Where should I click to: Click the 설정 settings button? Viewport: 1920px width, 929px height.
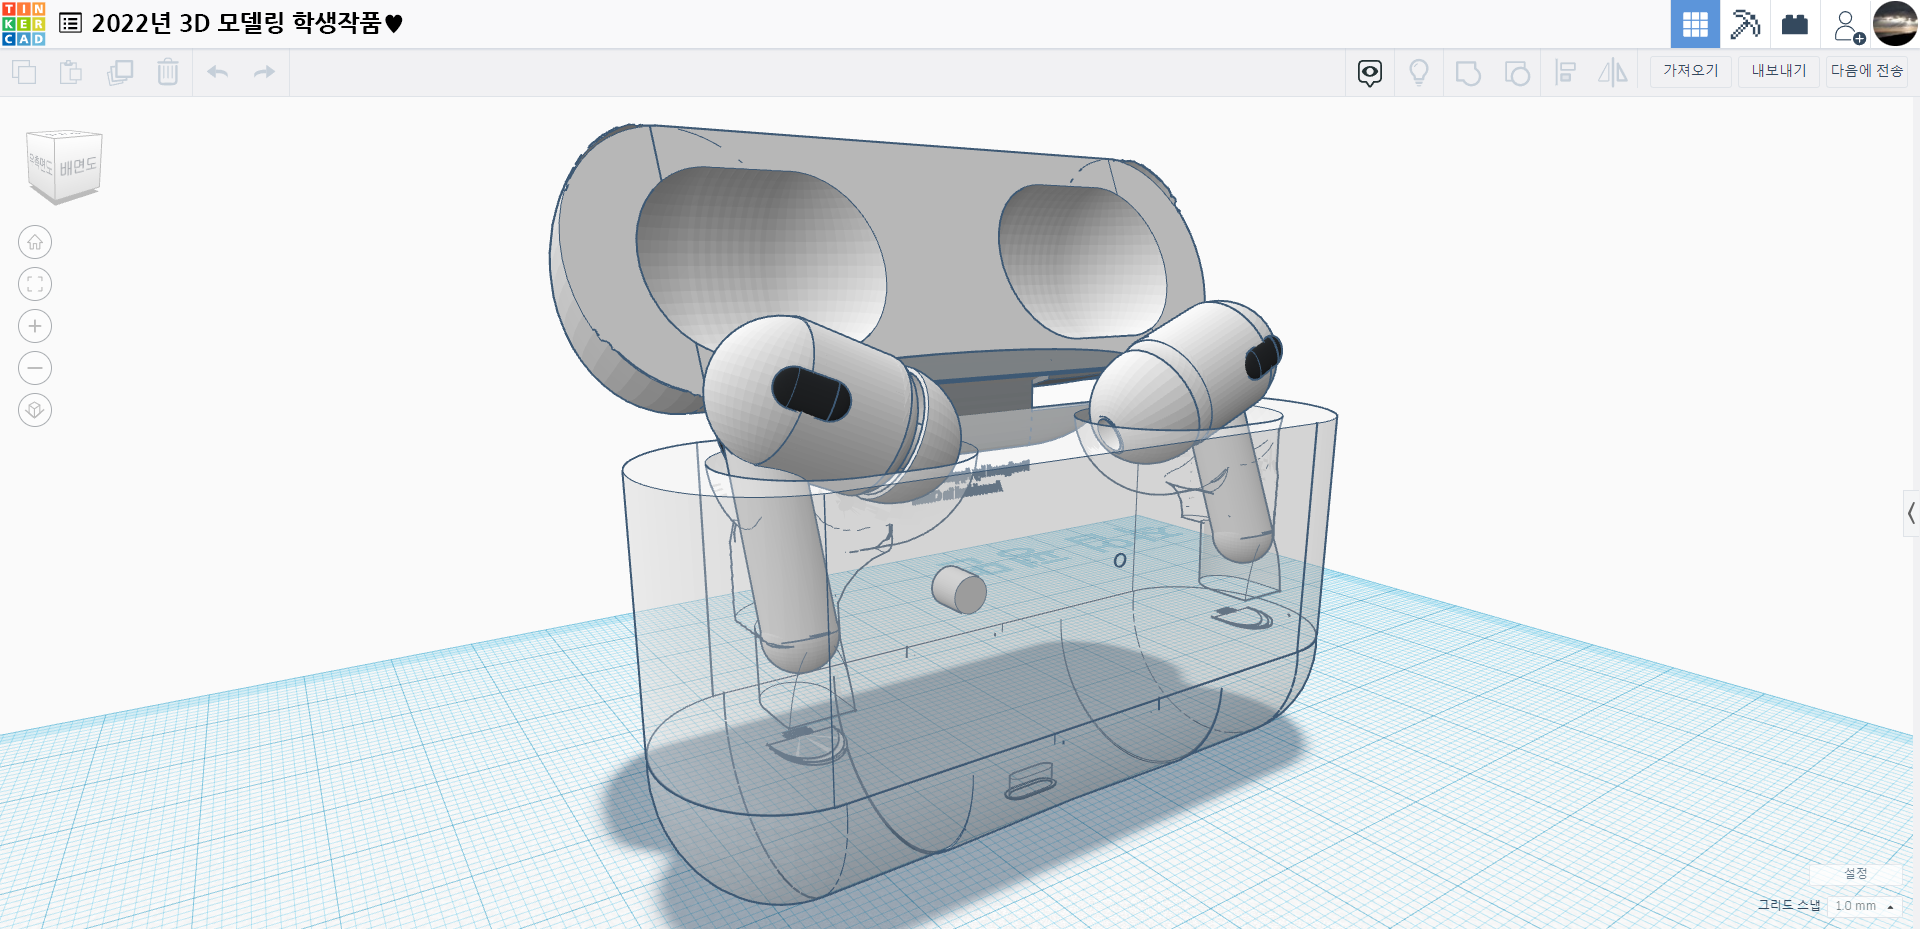(x=1856, y=874)
